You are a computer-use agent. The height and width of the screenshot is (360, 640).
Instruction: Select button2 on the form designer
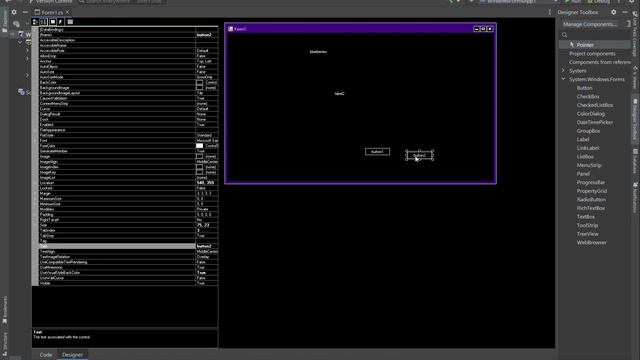pyautogui.click(x=419, y=155)
